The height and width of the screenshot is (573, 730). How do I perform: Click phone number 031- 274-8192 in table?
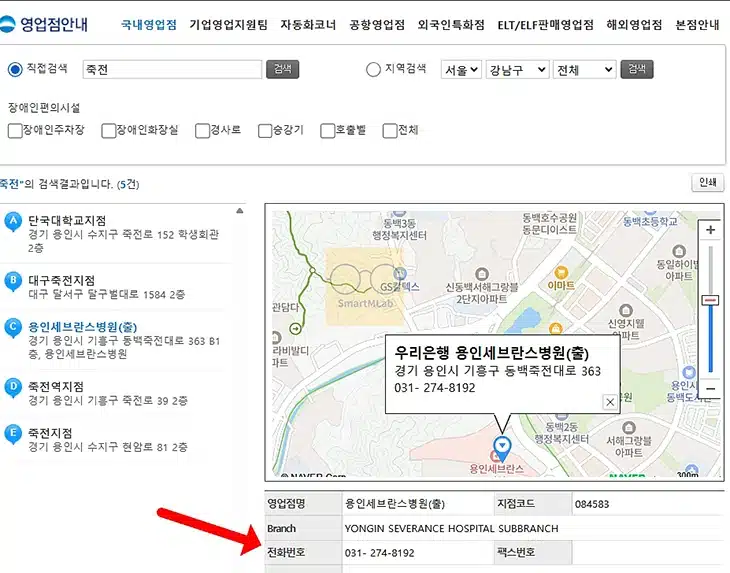point(379,553)
